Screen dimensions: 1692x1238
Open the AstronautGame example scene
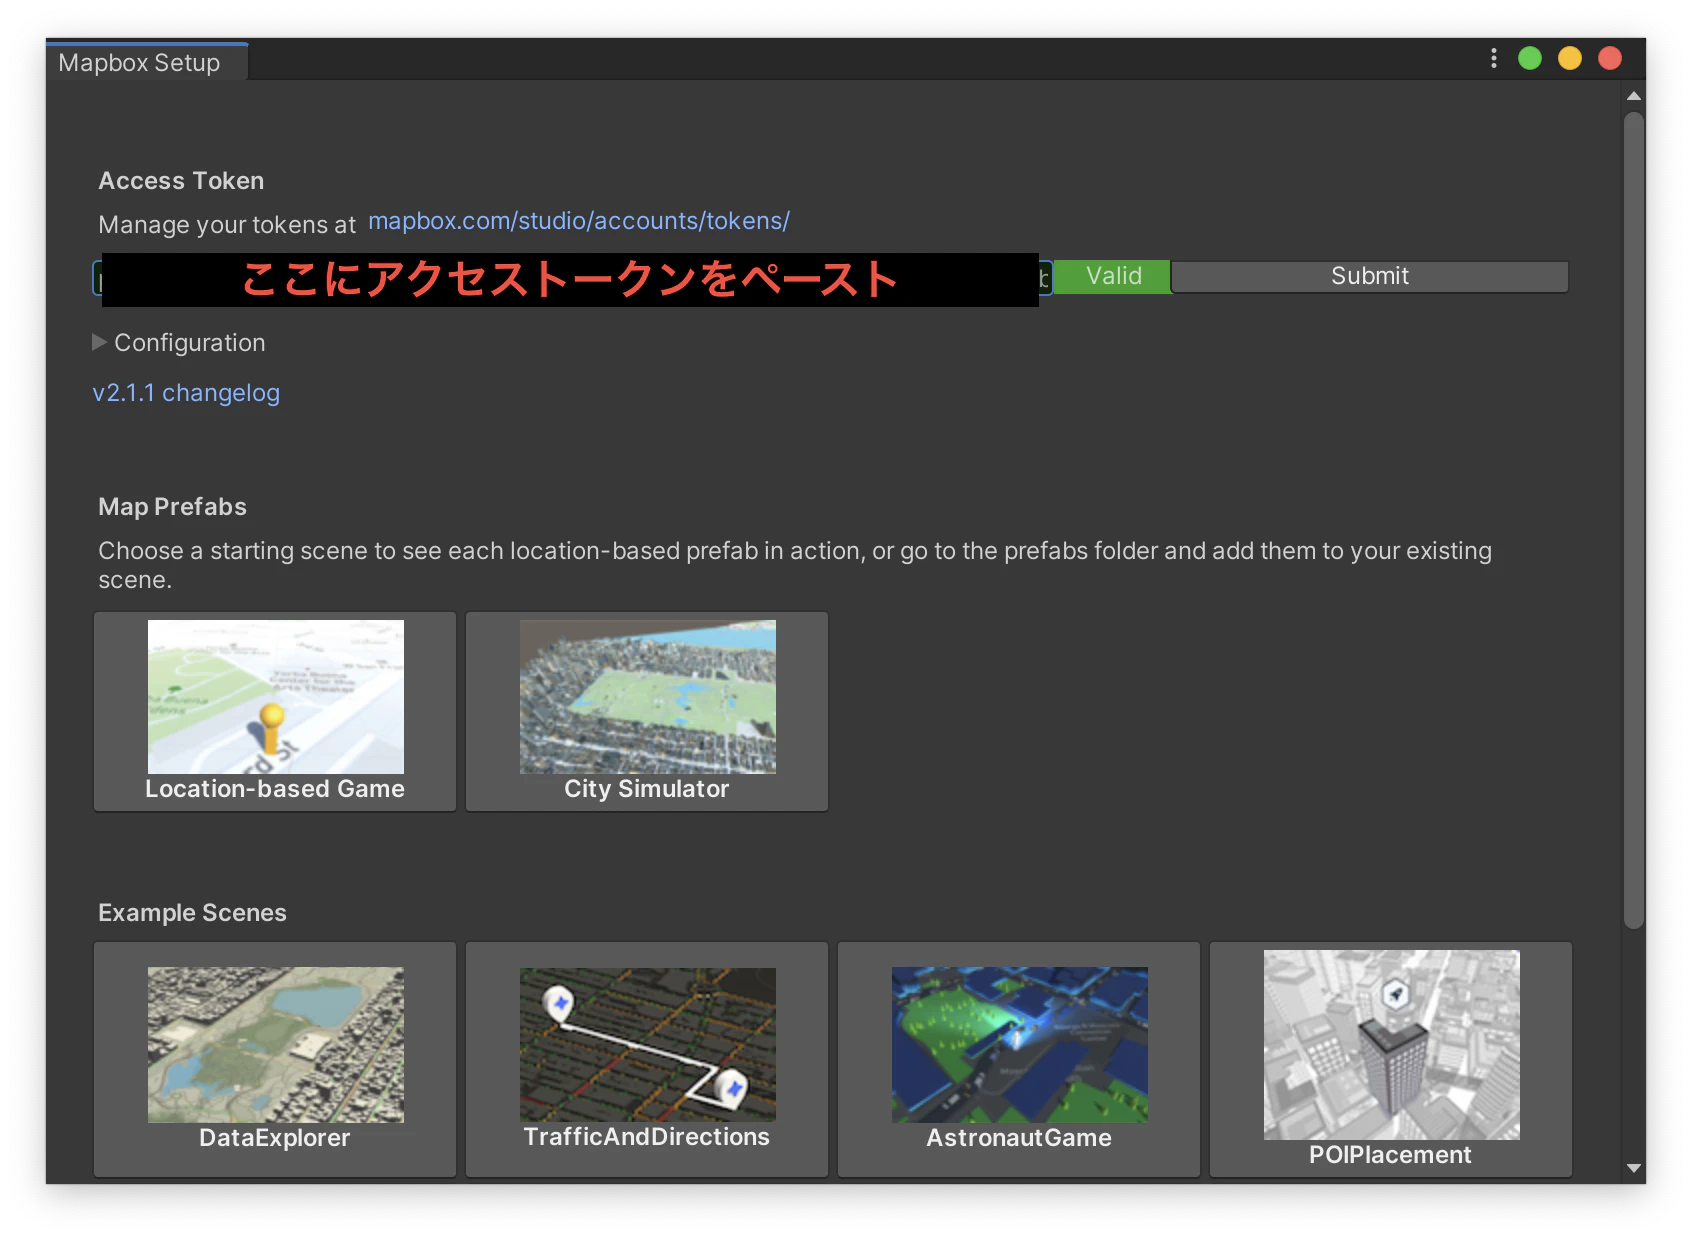pyautogui.click(x=1019, y=1059)
